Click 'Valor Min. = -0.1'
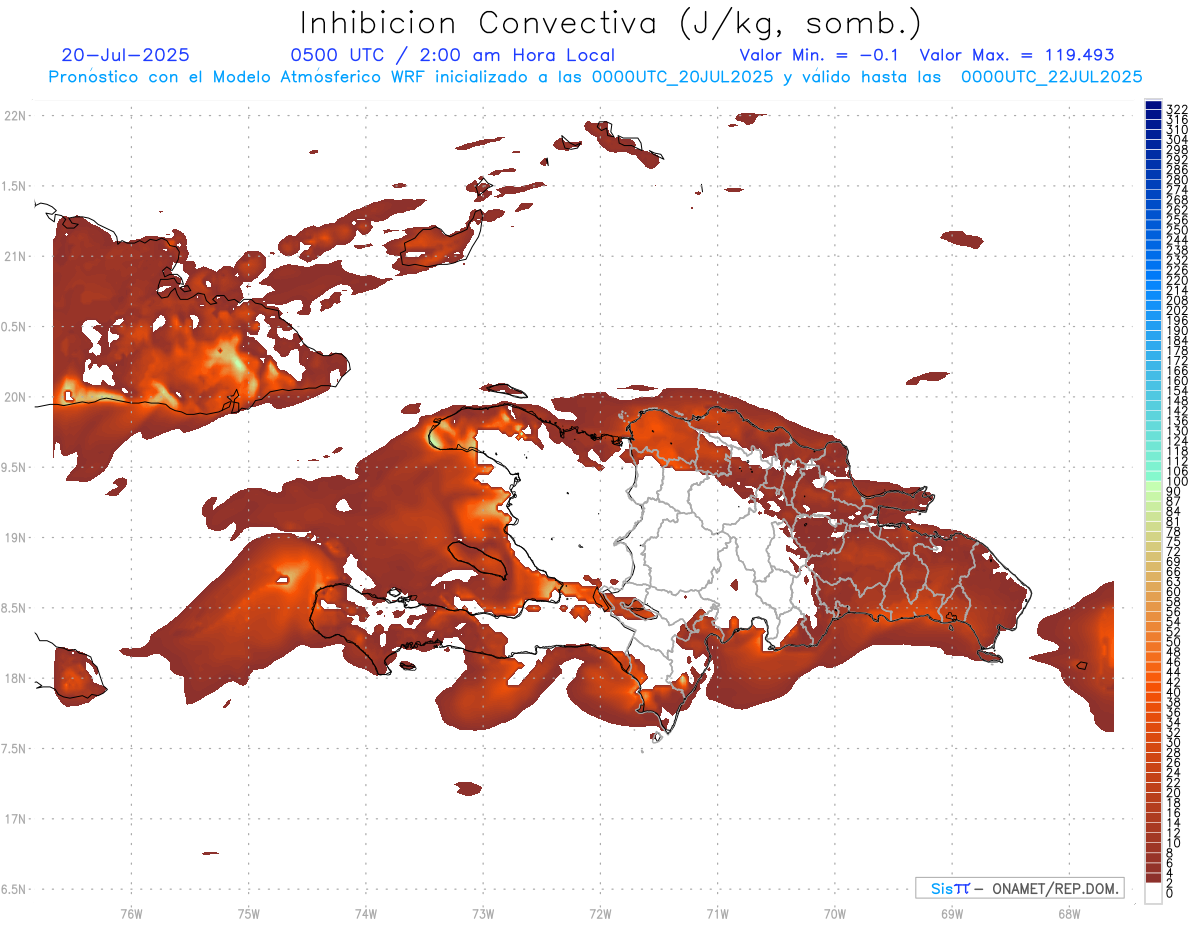This screenshot has width=1200, height=927. 819,55
